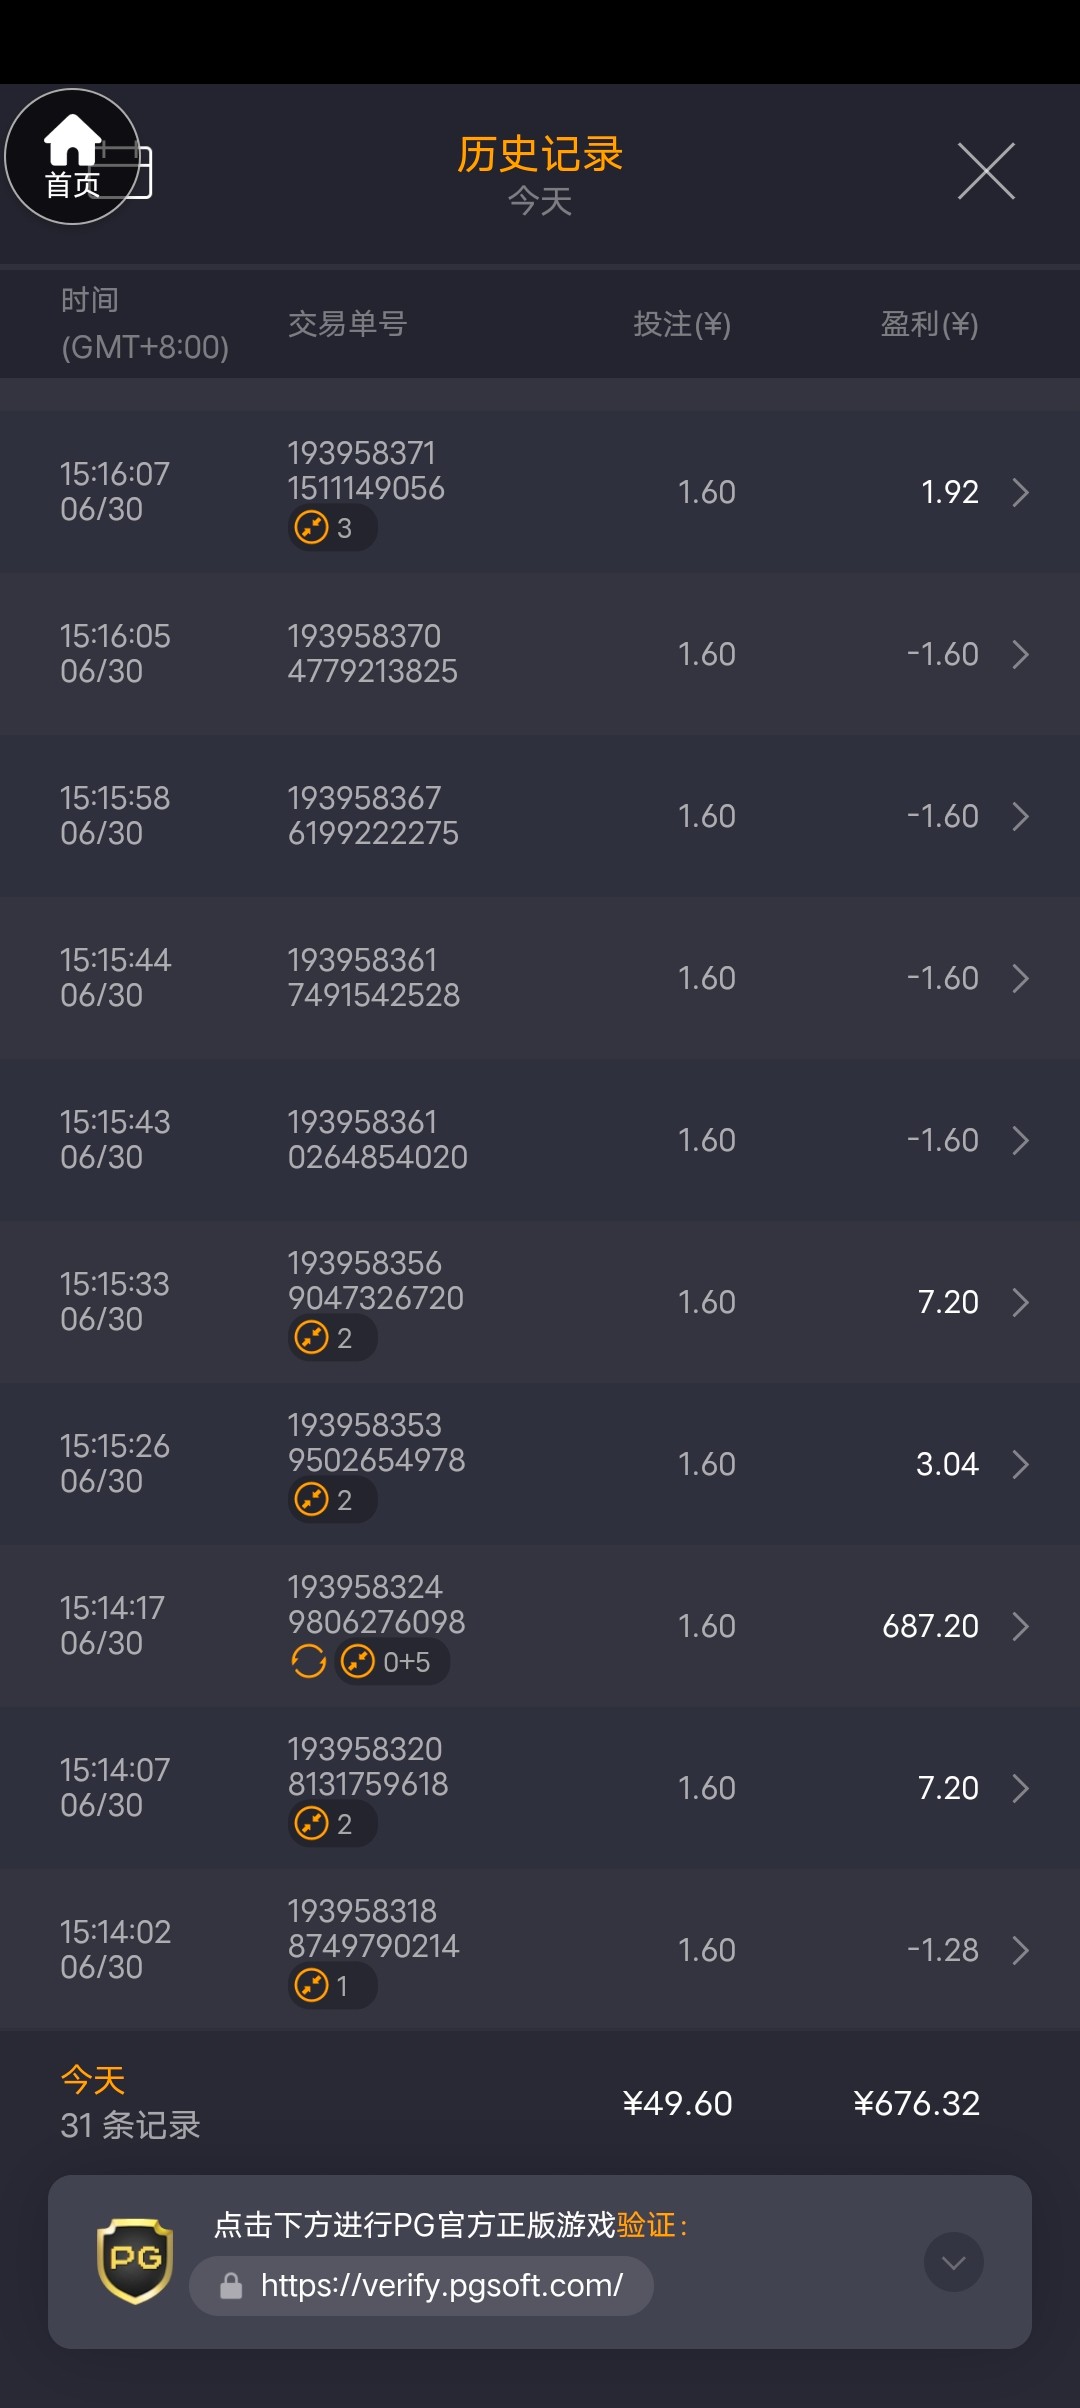Viewport: 1080px width, 2408px height.
Task: Open the verify.pgsoft.com link
Action: click(x=441, y=2286)
